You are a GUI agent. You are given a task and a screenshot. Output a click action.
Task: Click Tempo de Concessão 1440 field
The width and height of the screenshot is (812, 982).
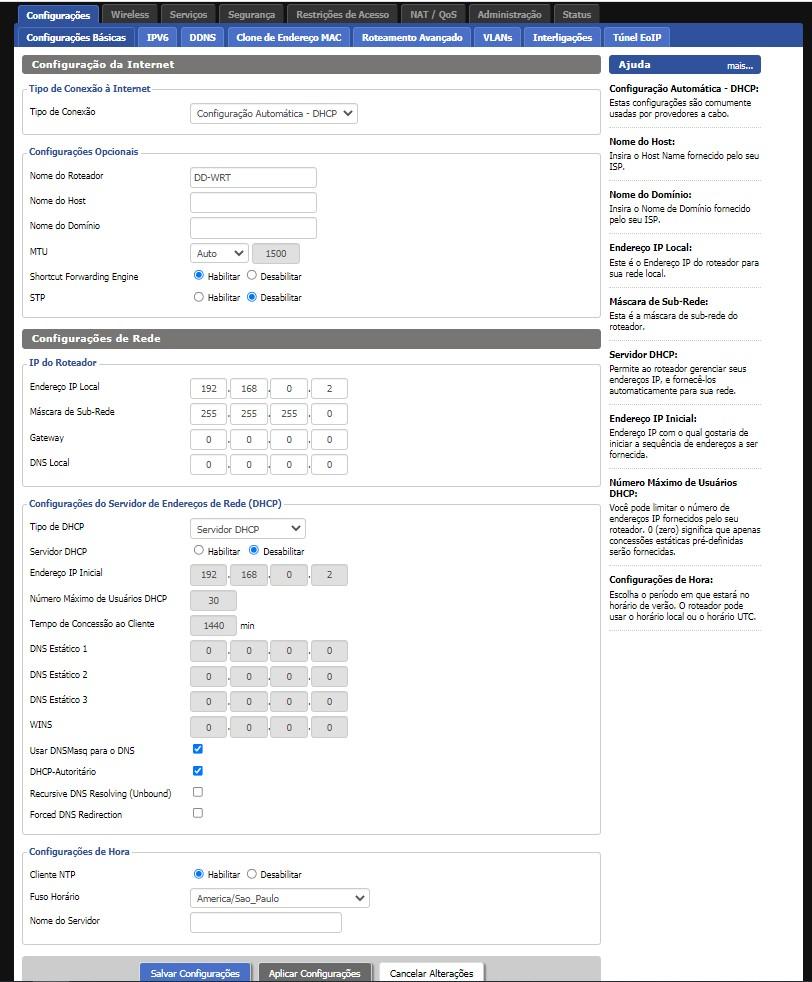click(213, 625)
